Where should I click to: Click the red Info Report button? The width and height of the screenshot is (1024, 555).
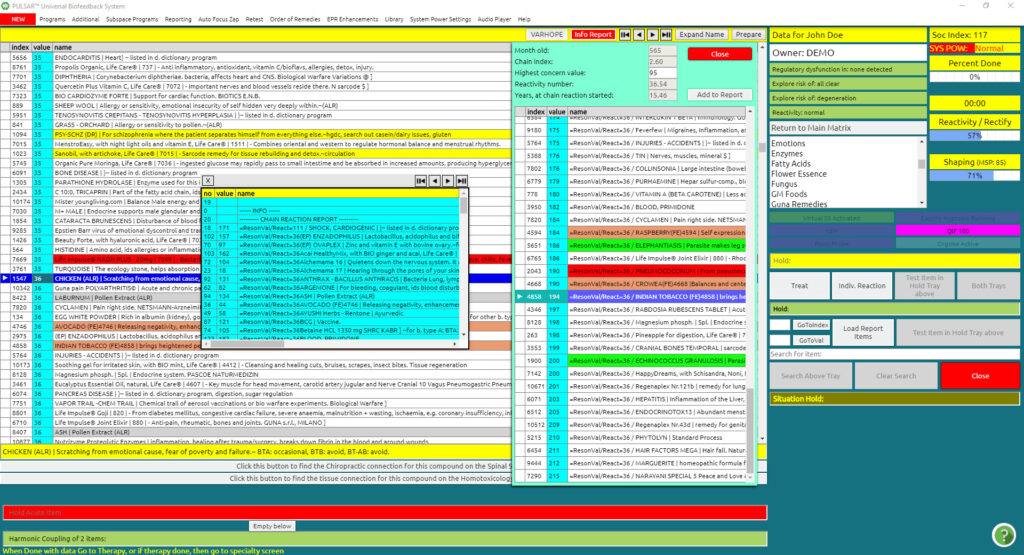pyautogui.click(x=593, y=34)
